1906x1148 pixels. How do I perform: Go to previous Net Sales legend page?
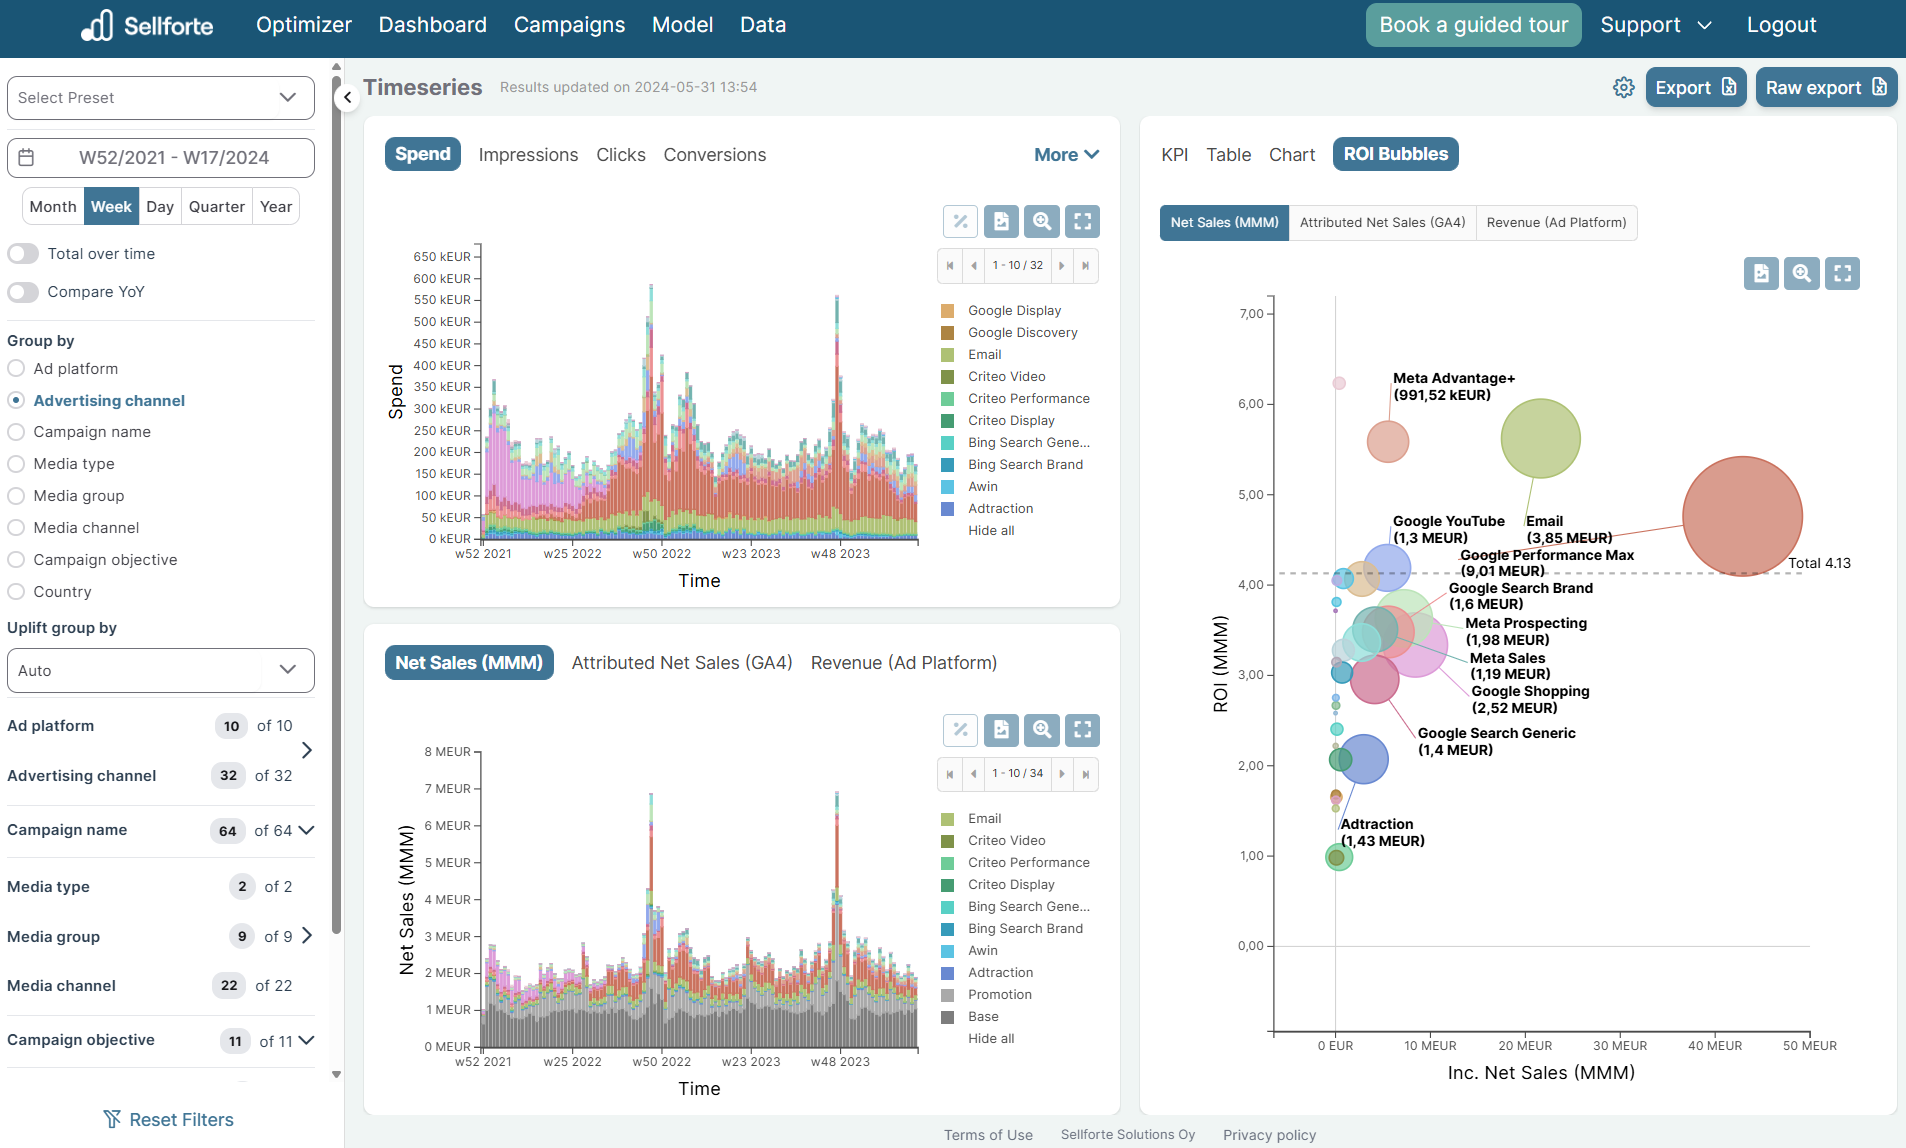click(x=974, y=774)
